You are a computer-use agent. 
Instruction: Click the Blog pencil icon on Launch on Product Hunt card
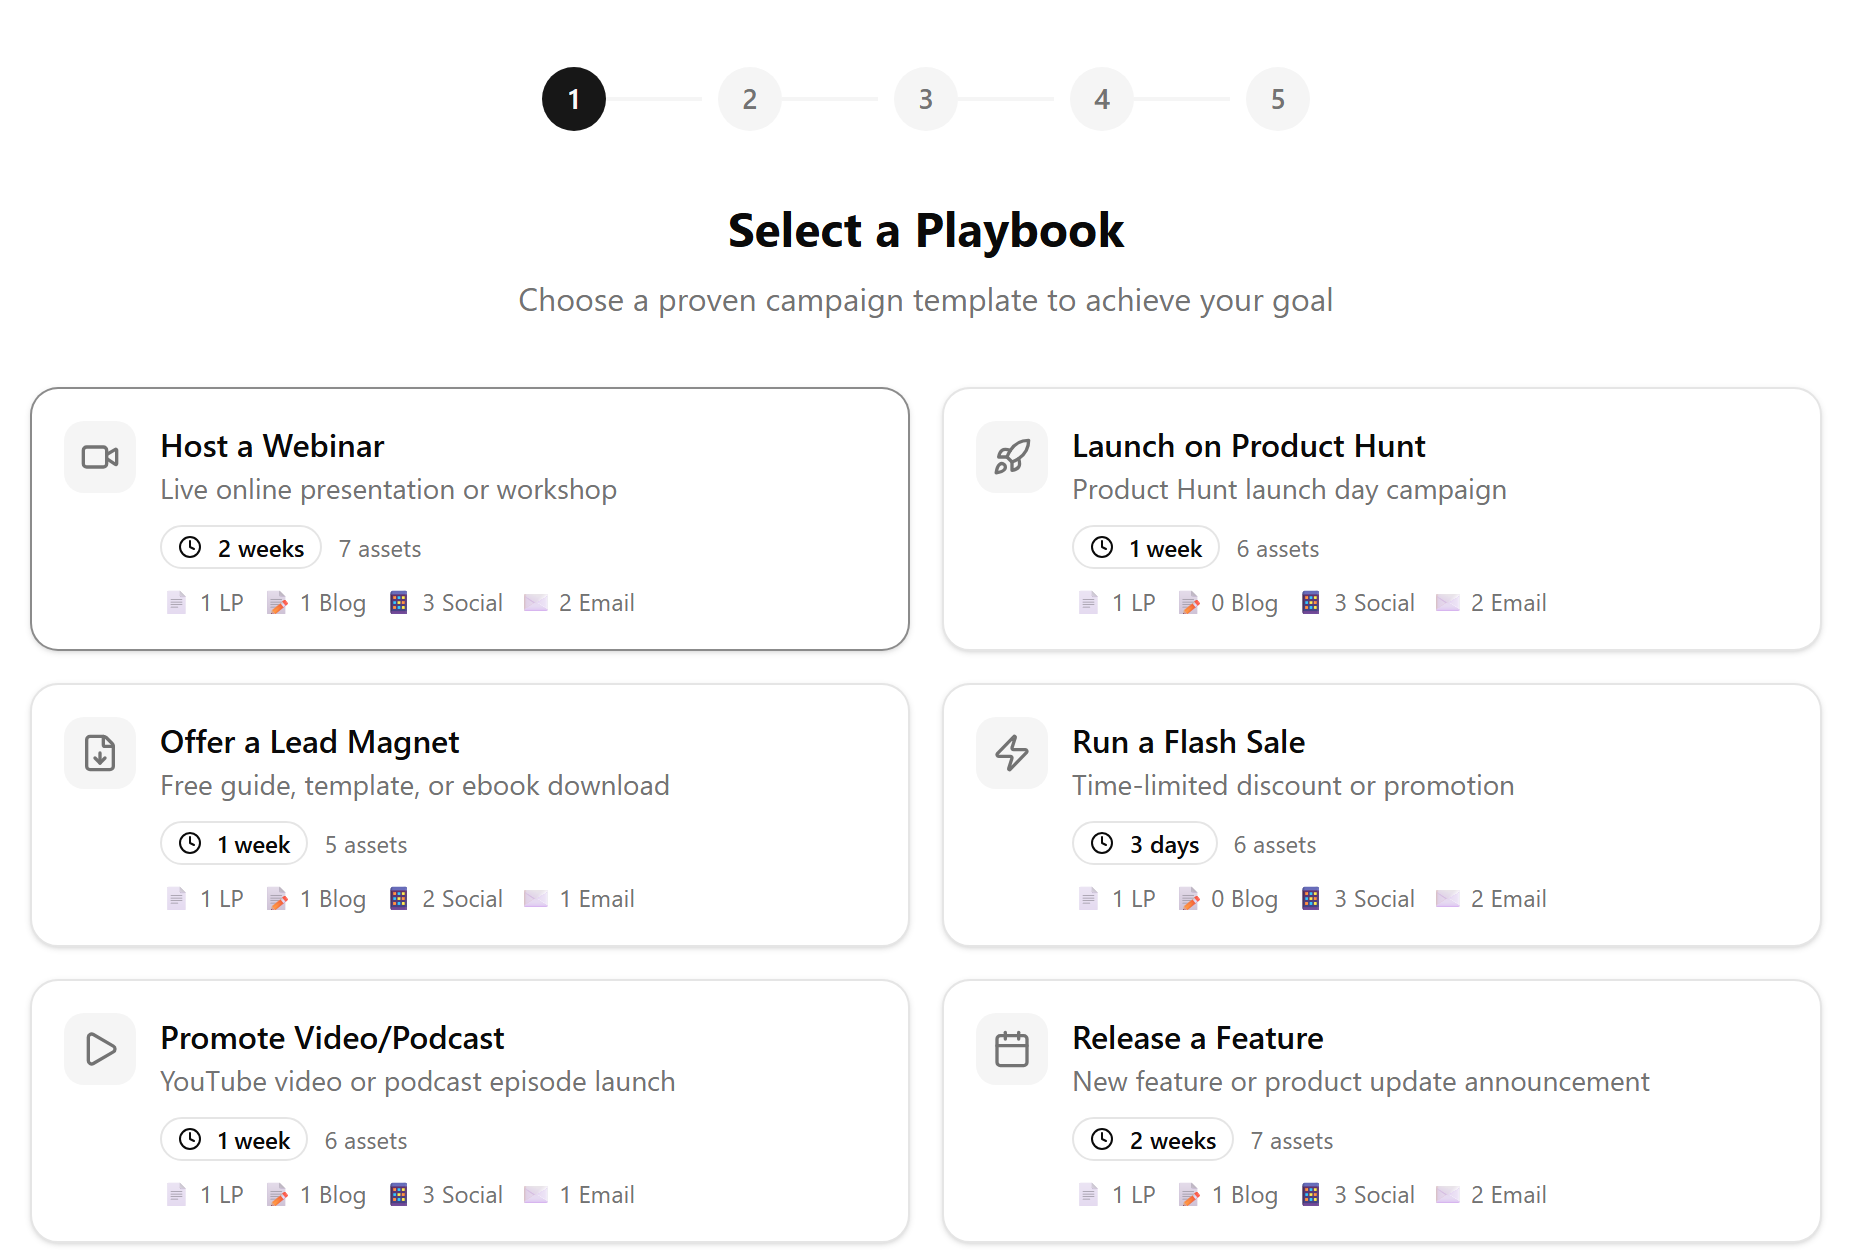(x=1189, y=602)
